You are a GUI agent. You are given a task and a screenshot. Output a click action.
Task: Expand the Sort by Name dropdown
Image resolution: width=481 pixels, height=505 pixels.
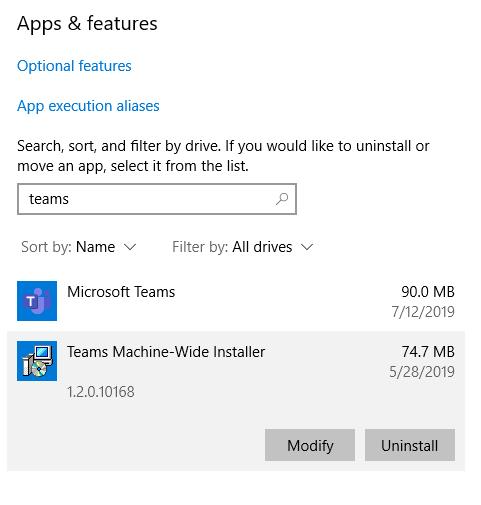79,247
